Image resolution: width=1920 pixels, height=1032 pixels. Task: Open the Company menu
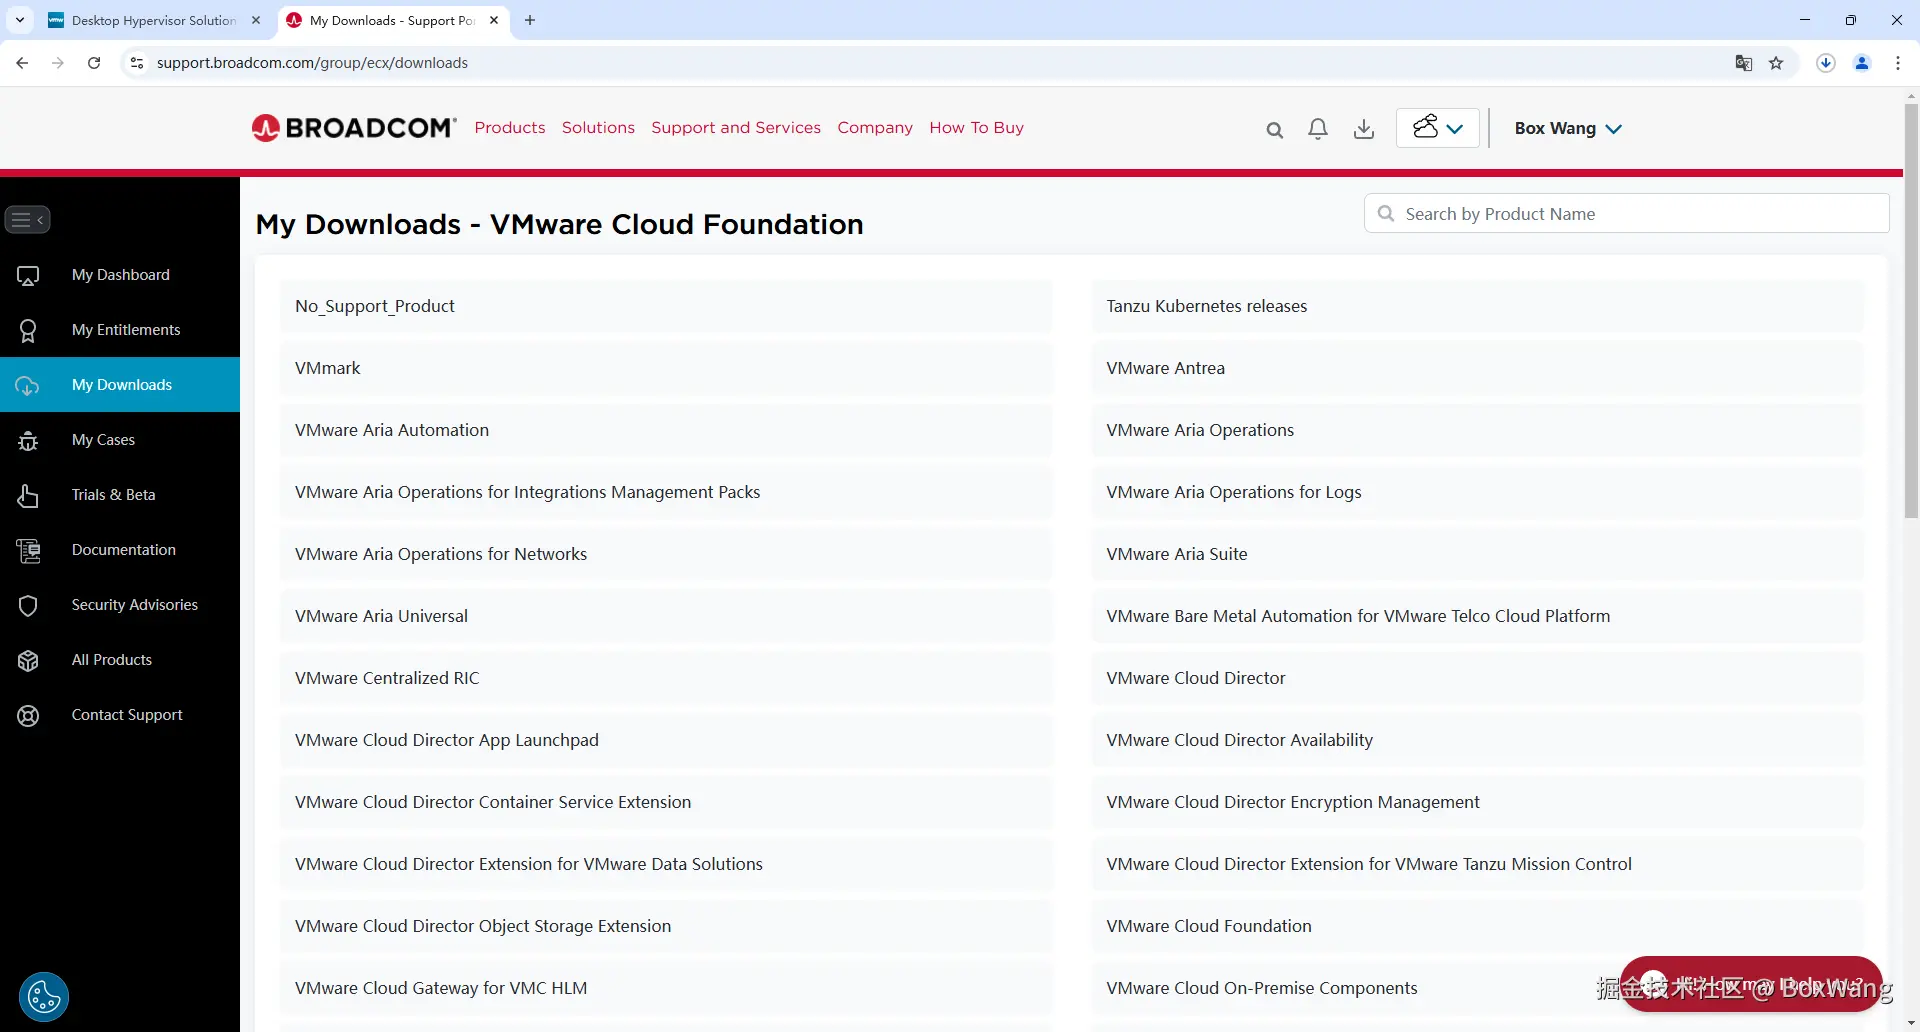(x=875, y=128)
